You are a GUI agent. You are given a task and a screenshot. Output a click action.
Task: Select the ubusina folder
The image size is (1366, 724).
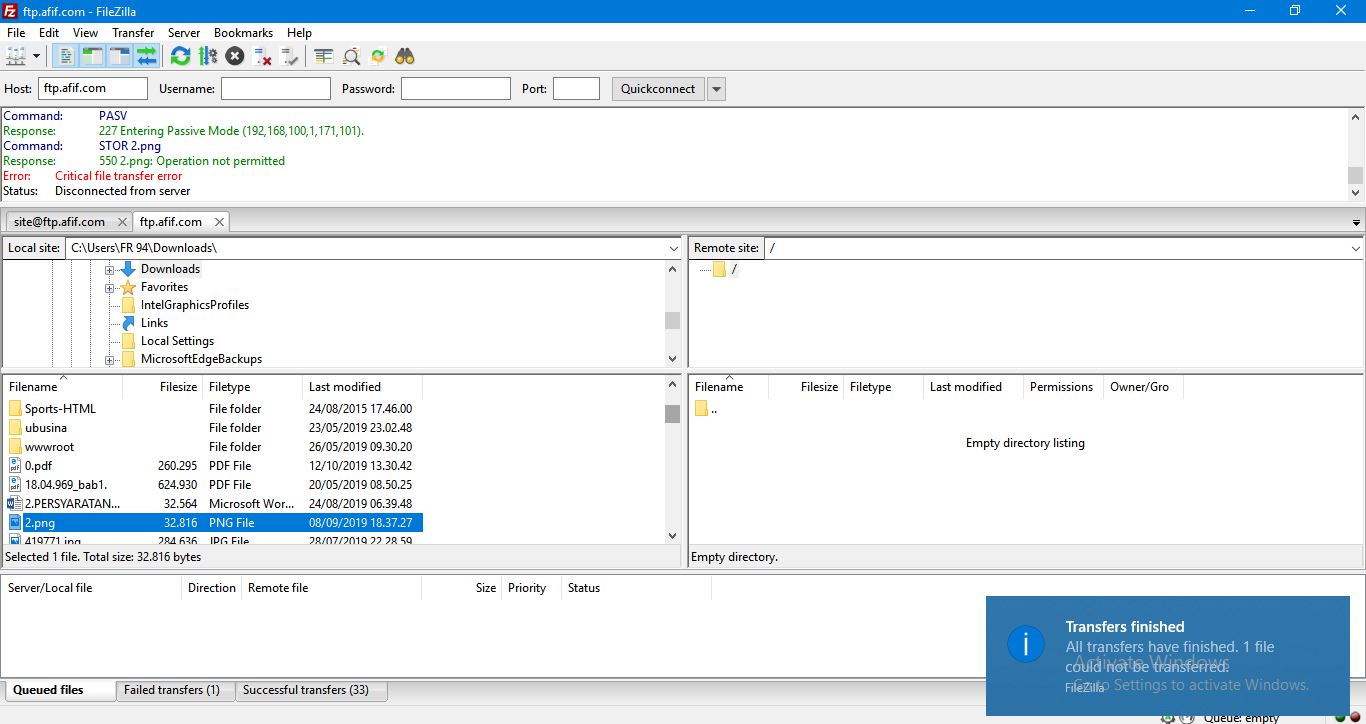pyautogui.click(x=214, y=428)
